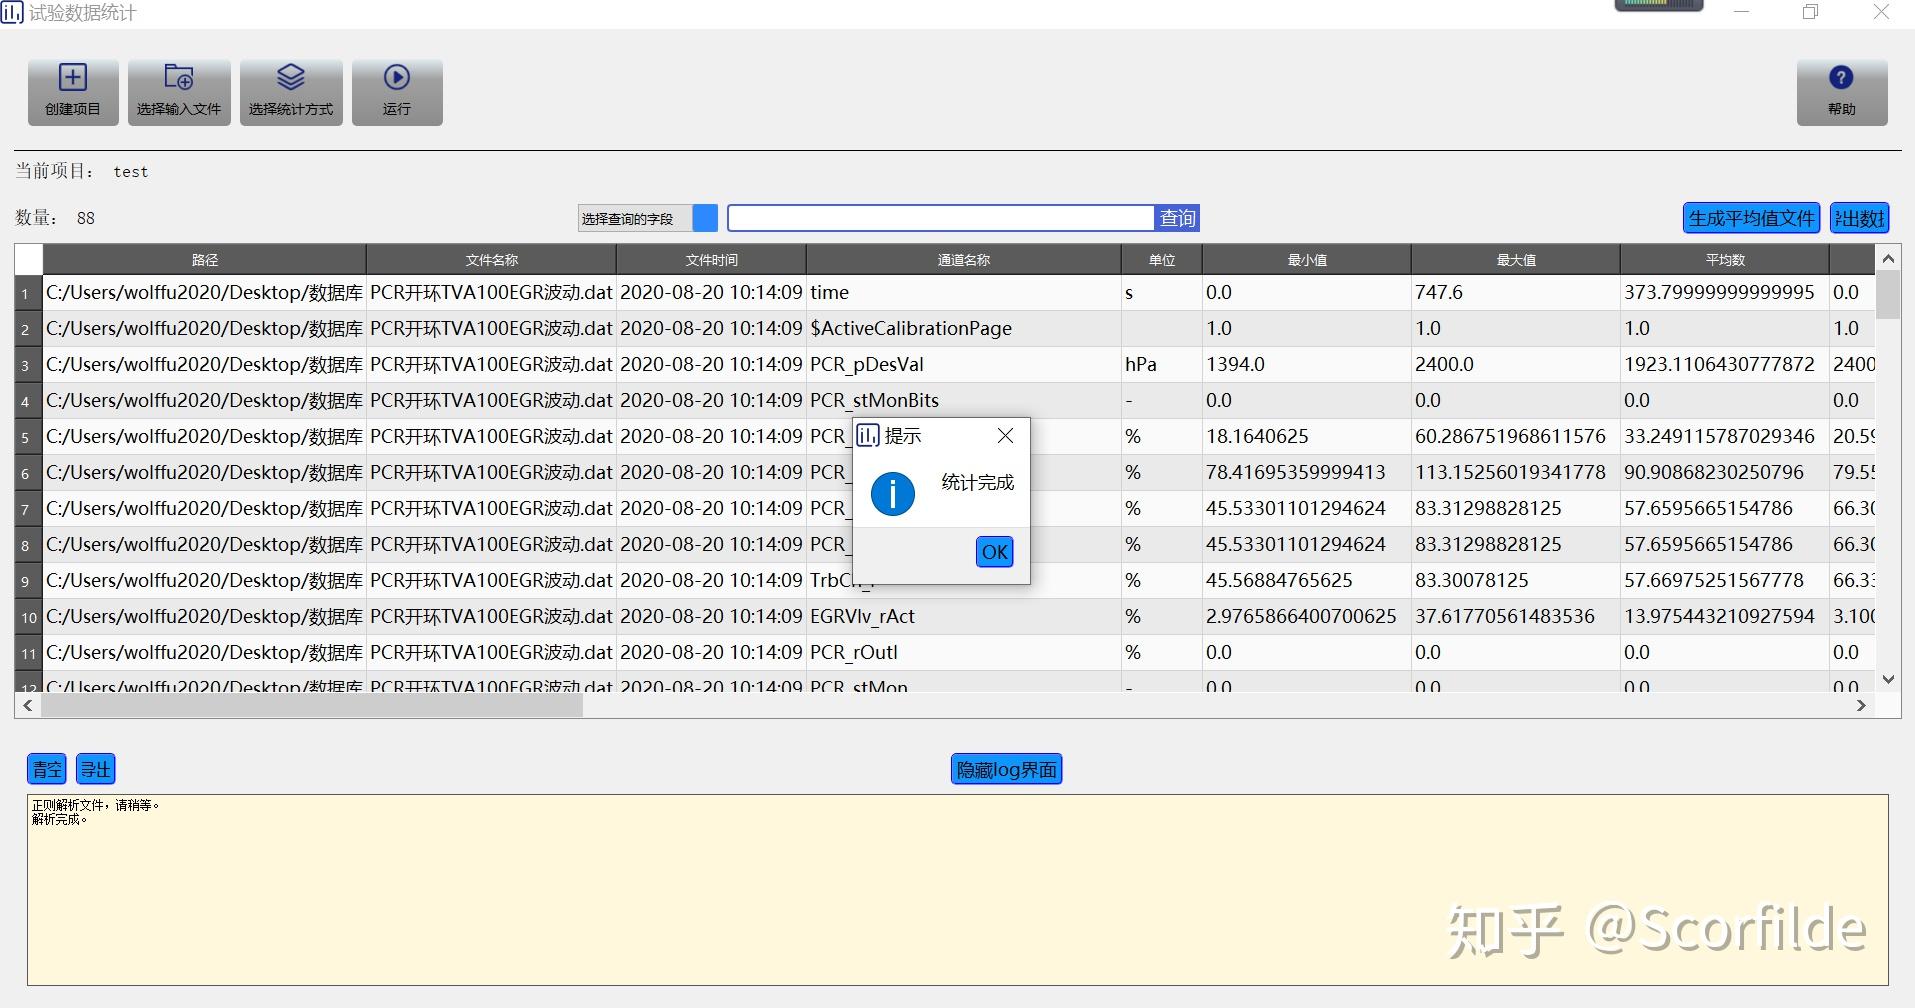Click the 最小值 column header
This screenshot has height=1008, width=1915.
coord(1307,260)
